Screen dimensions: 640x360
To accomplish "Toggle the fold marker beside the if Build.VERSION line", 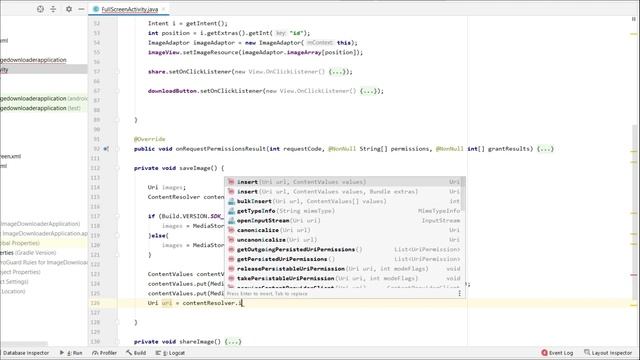I will tap(117, 216).
